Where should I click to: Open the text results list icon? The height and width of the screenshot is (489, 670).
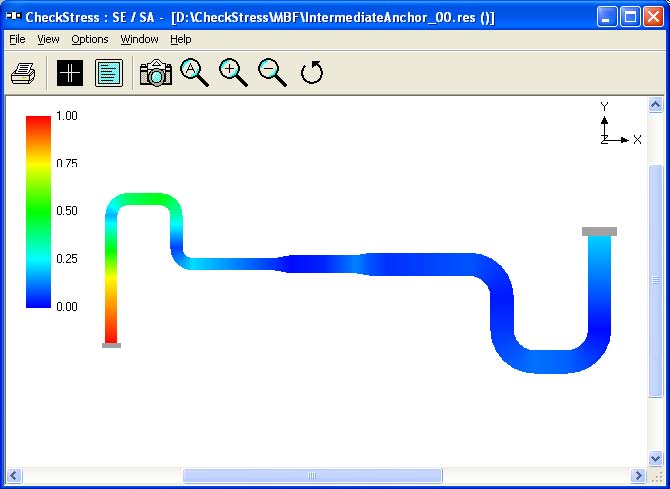click(x=109, y=73)
